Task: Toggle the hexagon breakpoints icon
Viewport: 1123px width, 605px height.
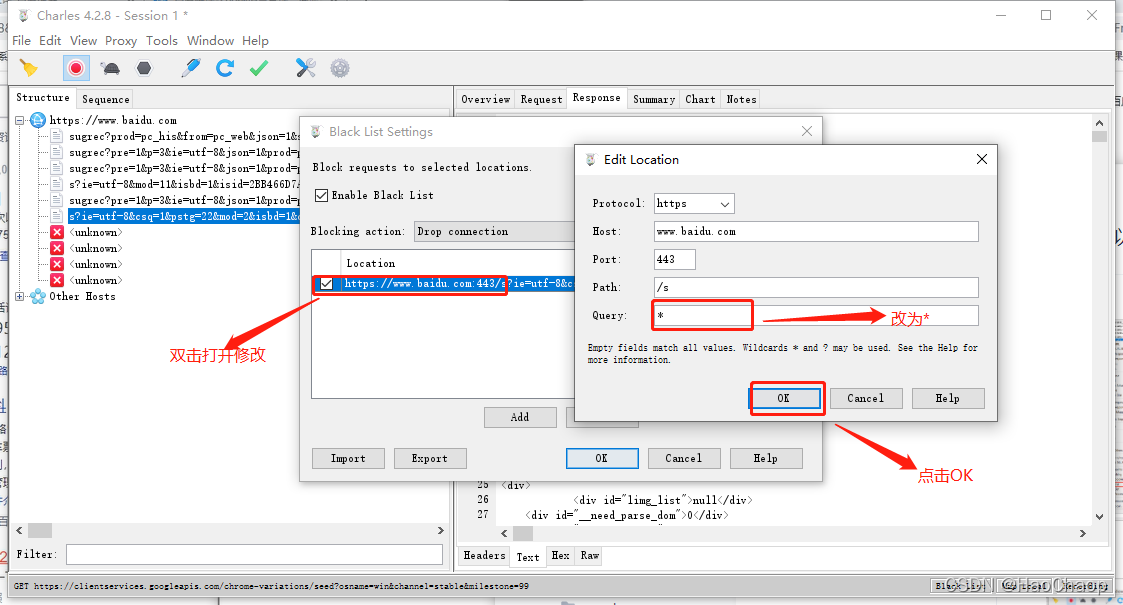Action: 144,68
